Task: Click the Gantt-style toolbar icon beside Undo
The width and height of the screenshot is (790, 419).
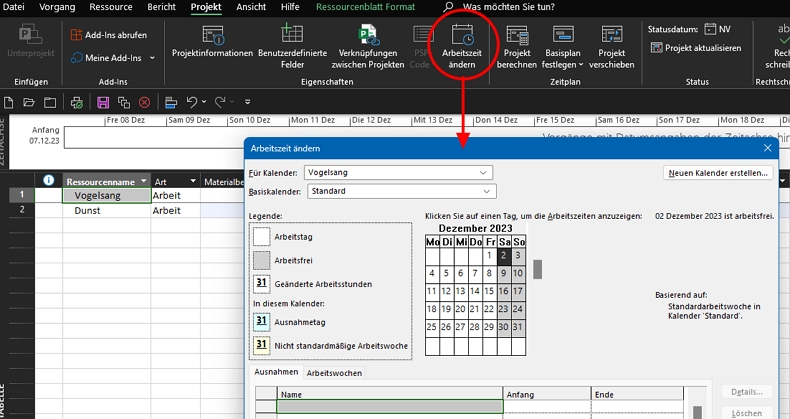Action: click(x=171, y=103)
